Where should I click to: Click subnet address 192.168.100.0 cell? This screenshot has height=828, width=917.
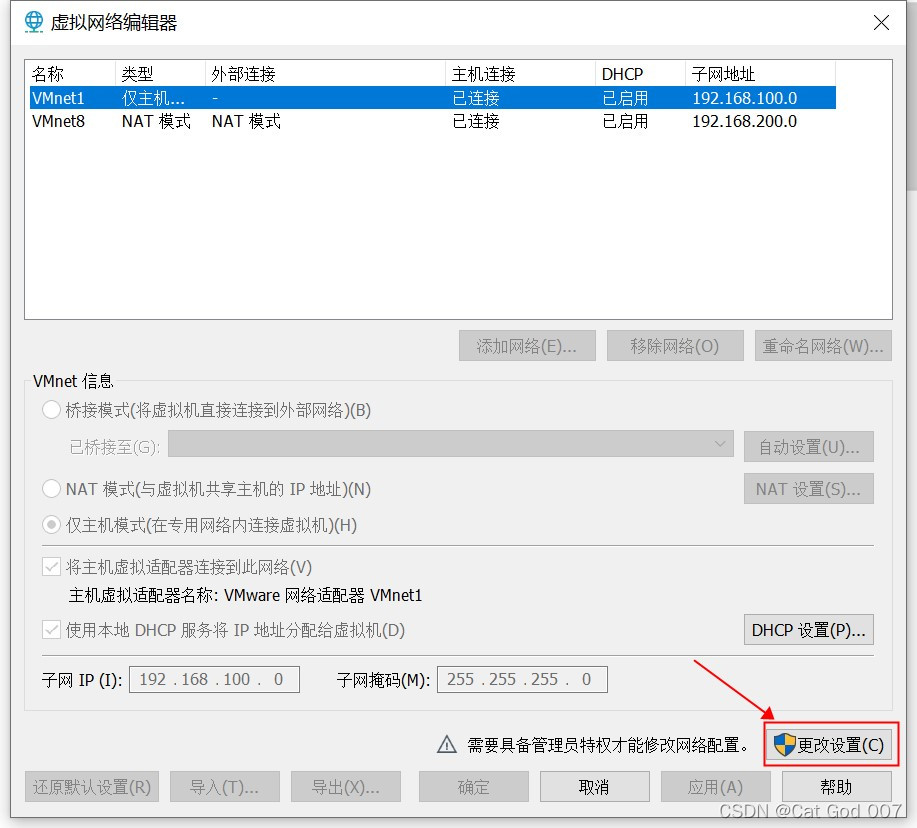(x=744, y=98)
